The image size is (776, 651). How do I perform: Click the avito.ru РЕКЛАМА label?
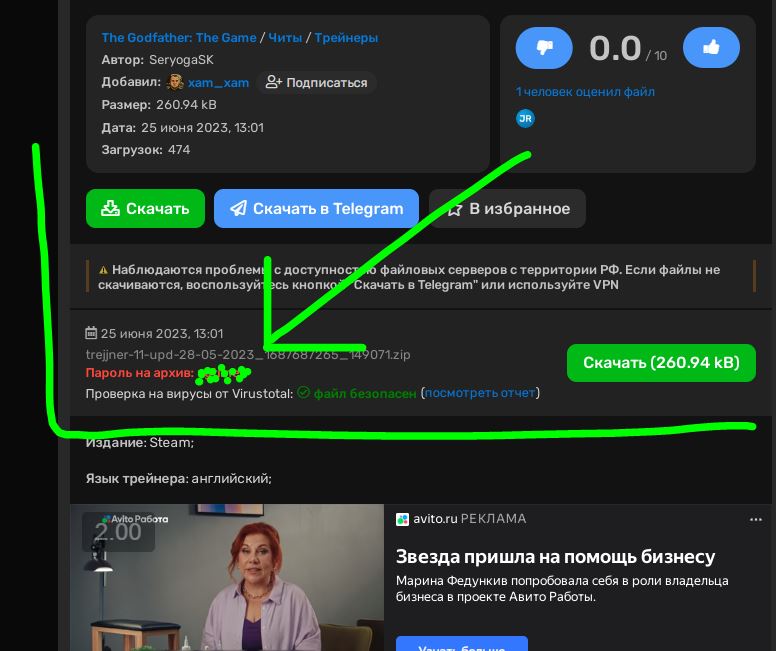470,519
